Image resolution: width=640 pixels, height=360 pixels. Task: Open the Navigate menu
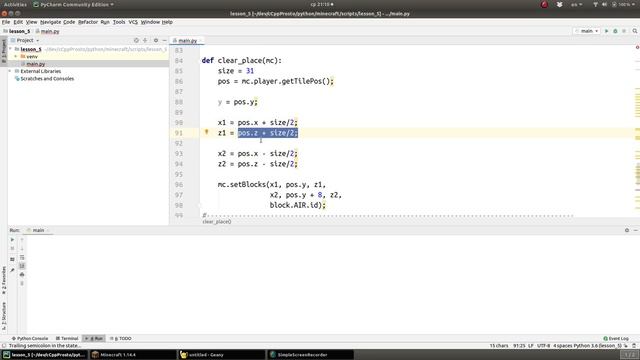coord(51,22)
